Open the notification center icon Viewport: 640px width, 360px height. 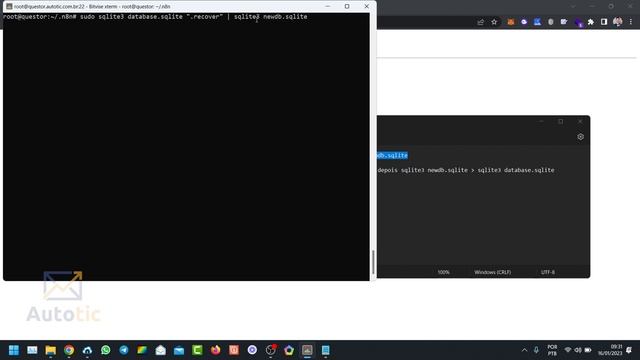click(x=629, y=350)
